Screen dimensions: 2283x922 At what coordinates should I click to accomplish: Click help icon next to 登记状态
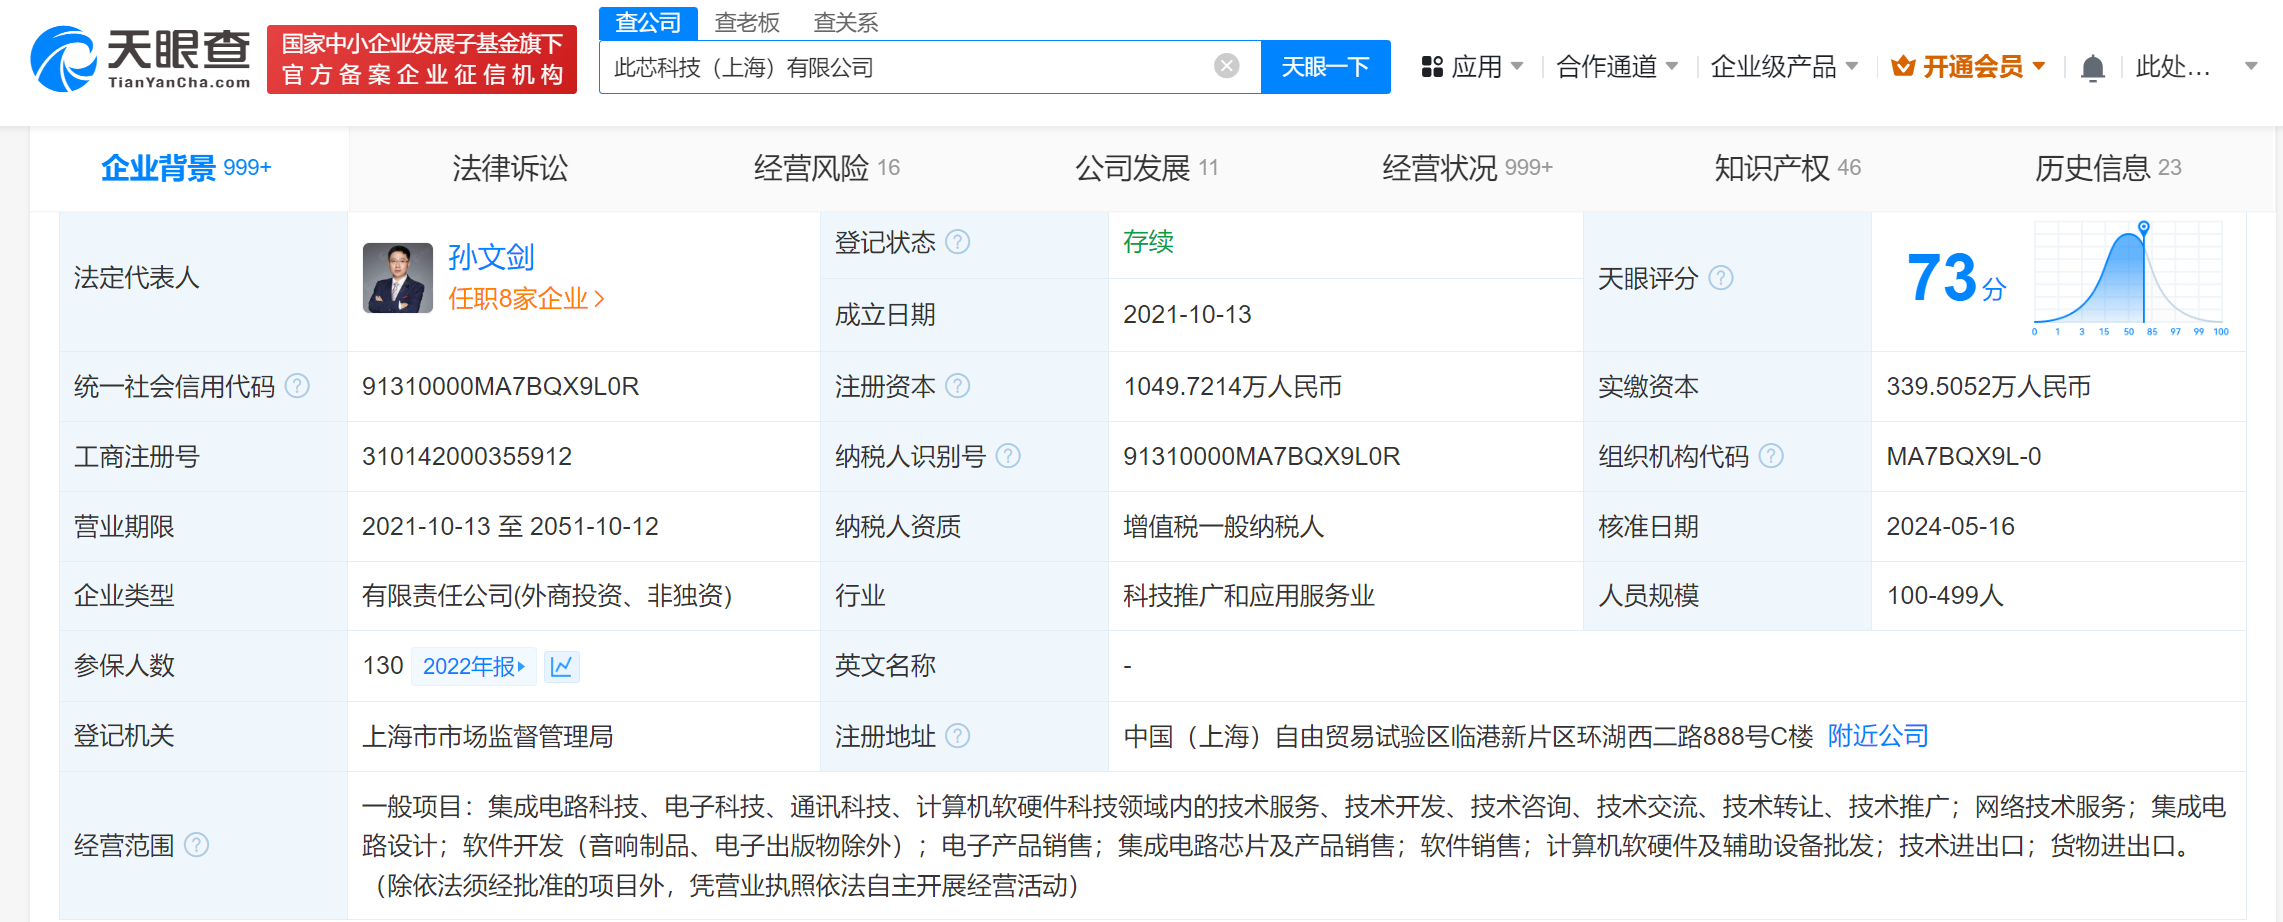[x=957, y=242]
